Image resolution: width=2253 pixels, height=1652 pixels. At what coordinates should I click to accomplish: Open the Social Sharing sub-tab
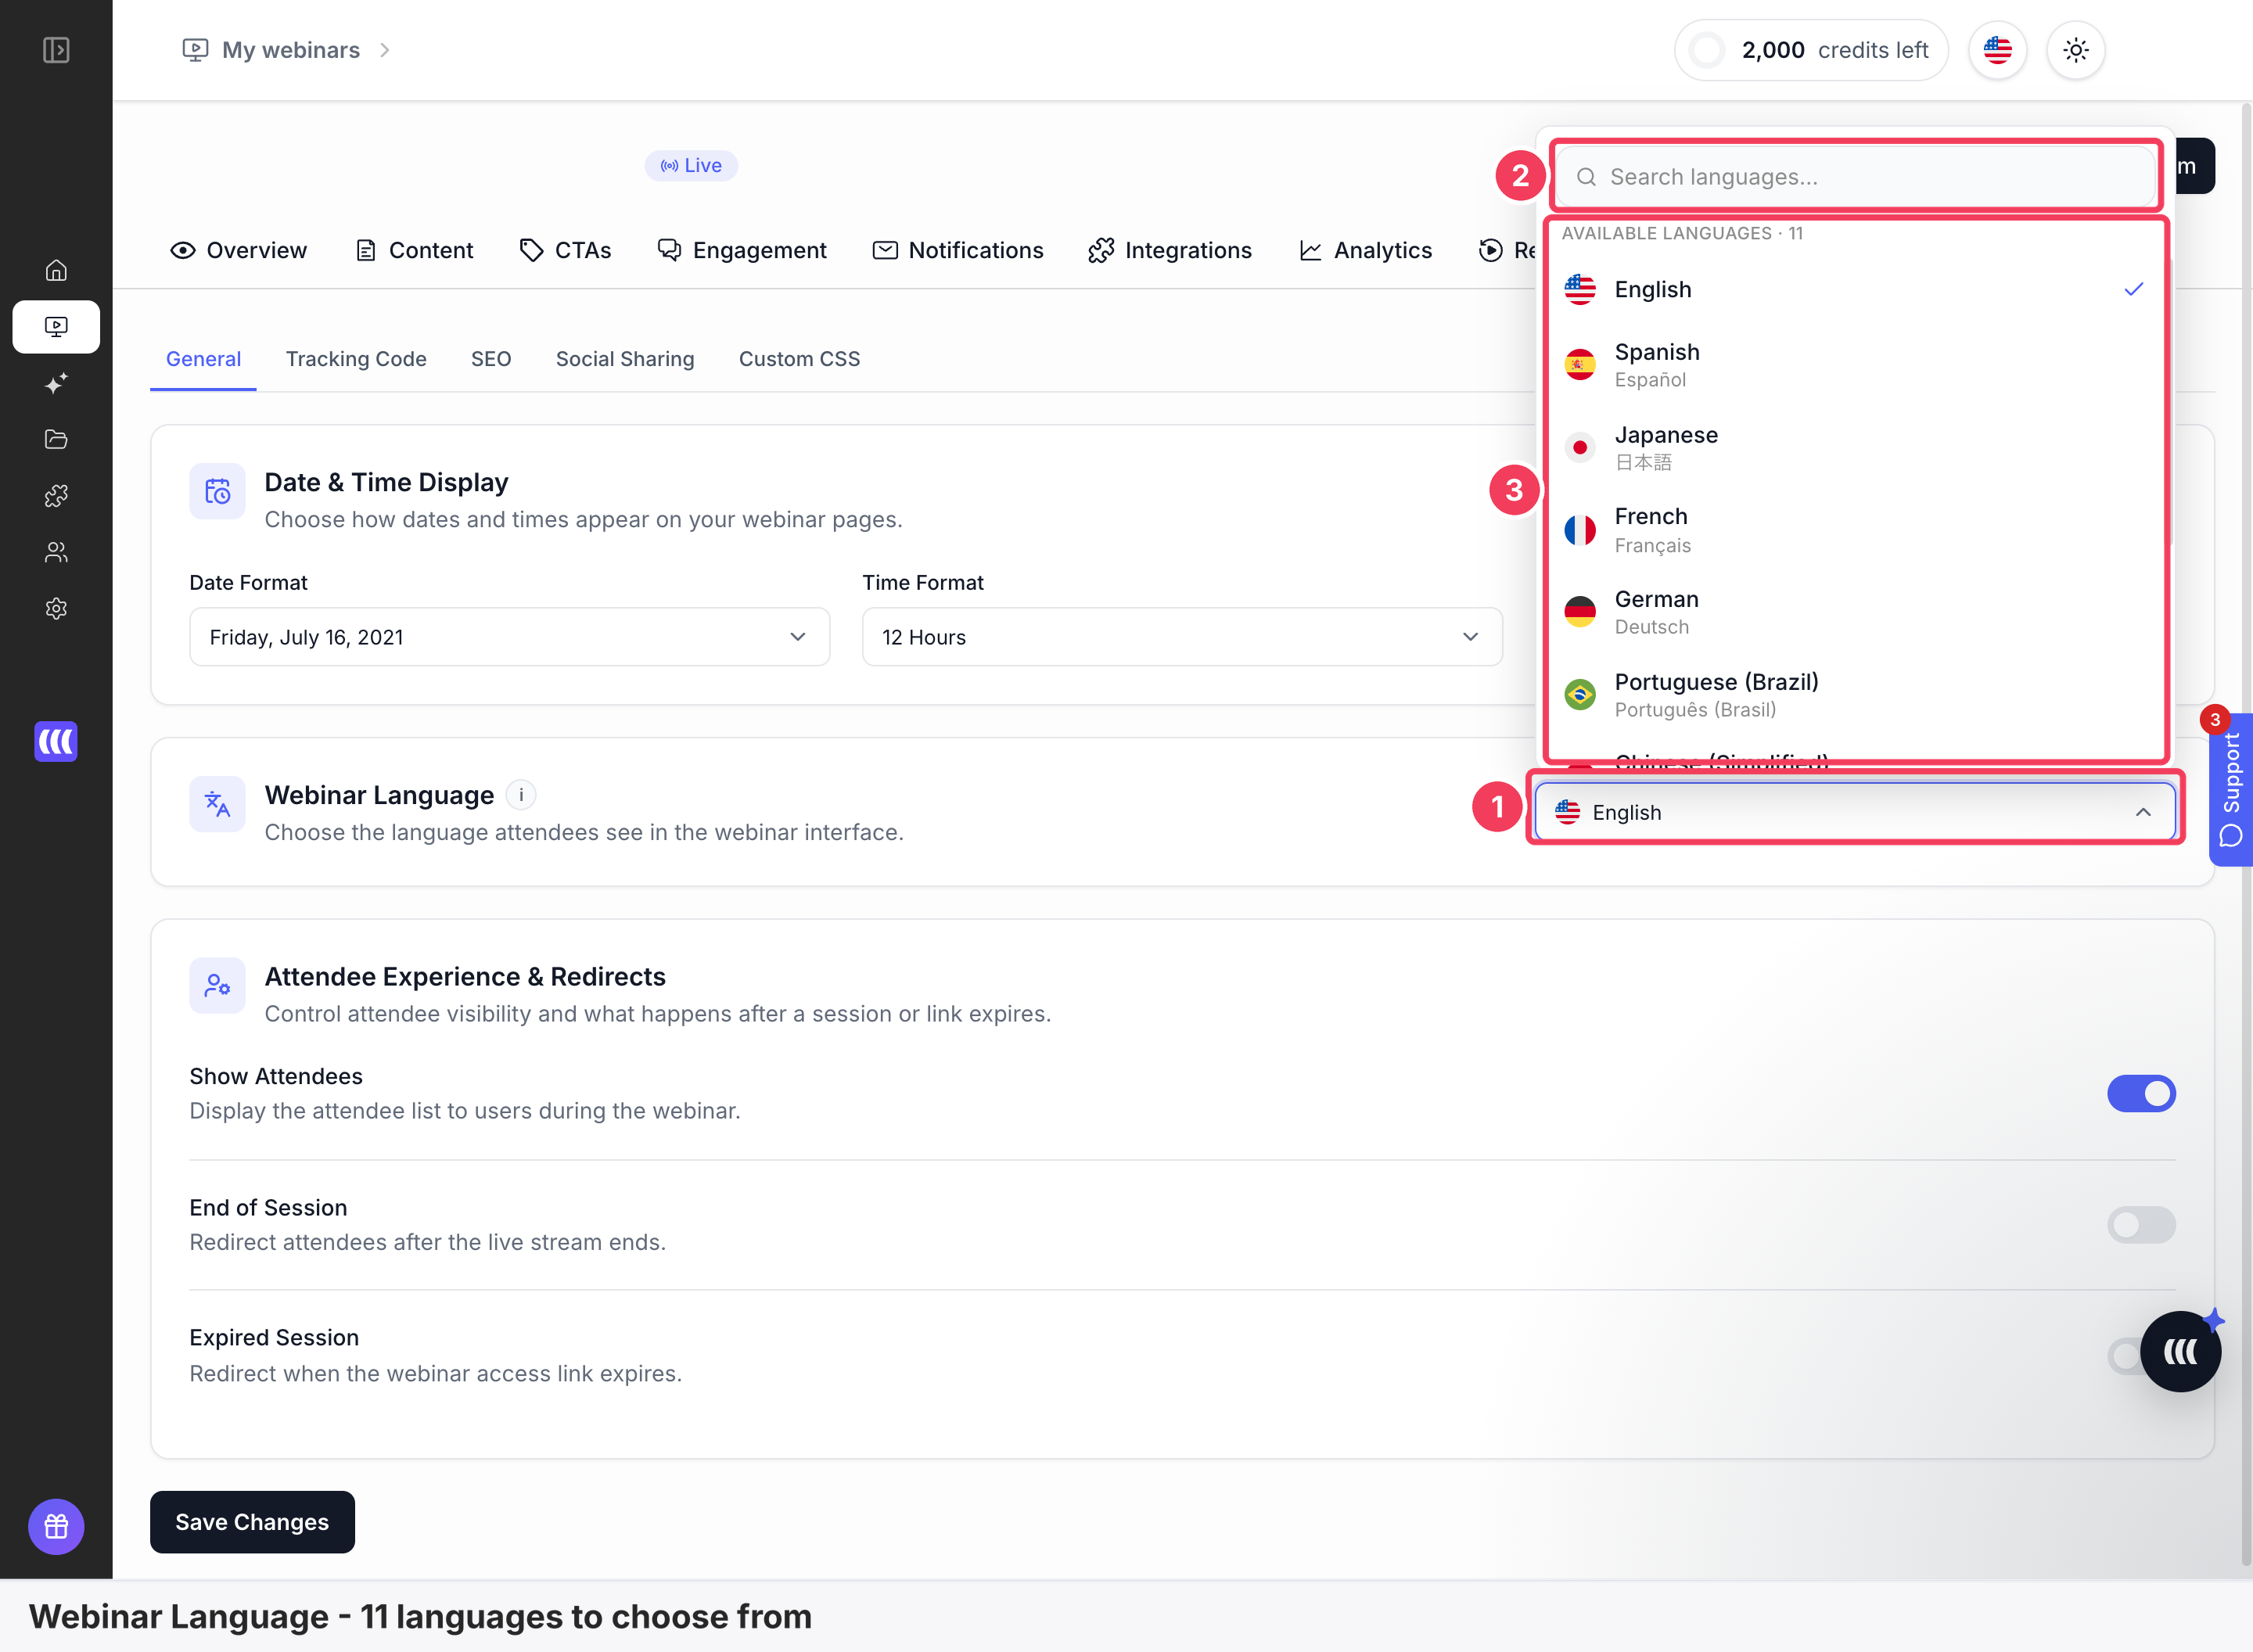point(625,359)
